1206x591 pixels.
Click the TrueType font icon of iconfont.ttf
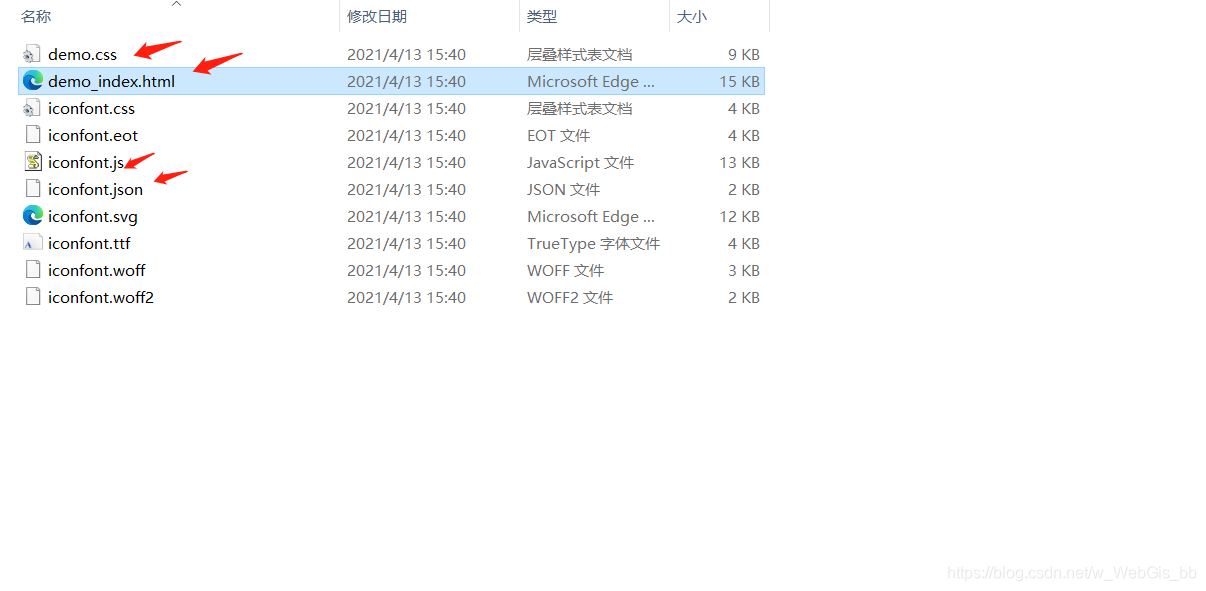[31, 243]
